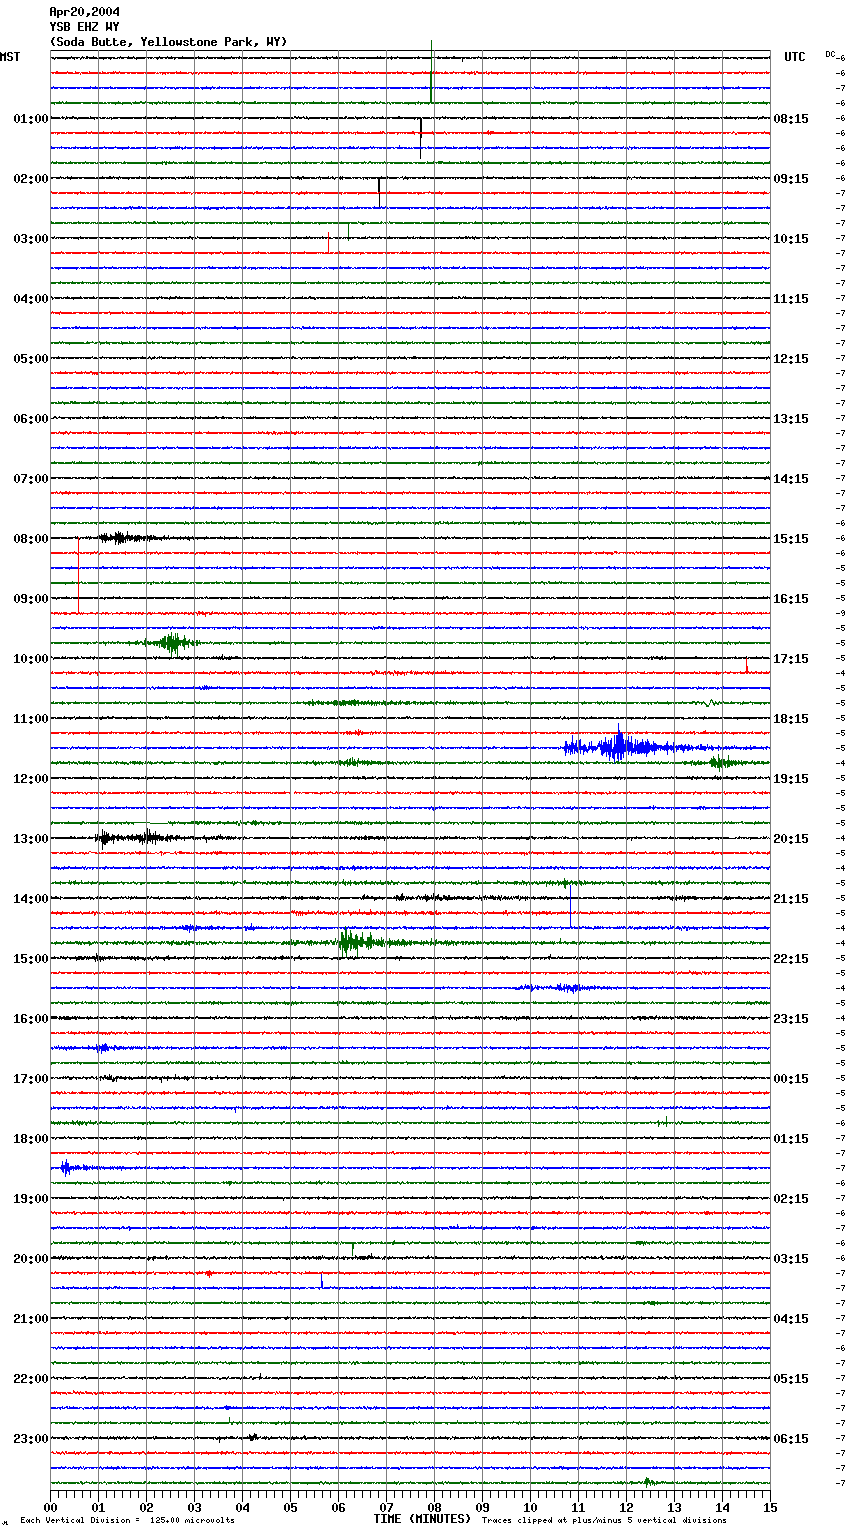The image size is (850, 1534).
Task: Select the '00:15' UTC time label
Action: [791, 1079]
